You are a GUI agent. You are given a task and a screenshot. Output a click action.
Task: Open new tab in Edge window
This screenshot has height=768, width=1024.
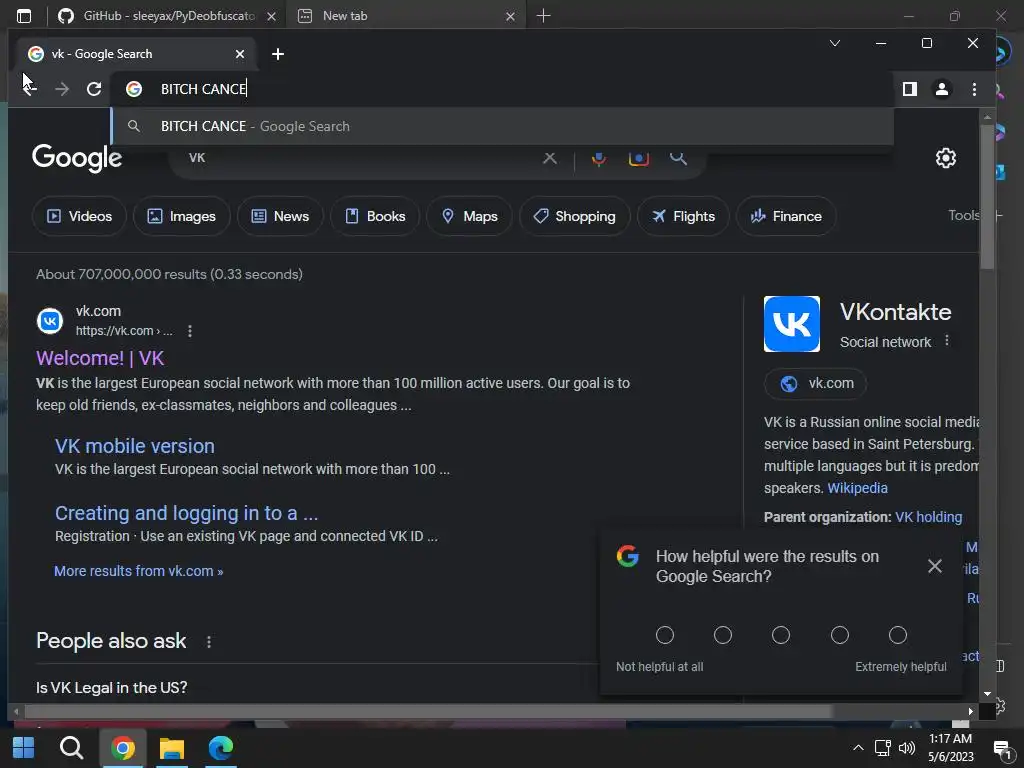click(x=543, y=16)
